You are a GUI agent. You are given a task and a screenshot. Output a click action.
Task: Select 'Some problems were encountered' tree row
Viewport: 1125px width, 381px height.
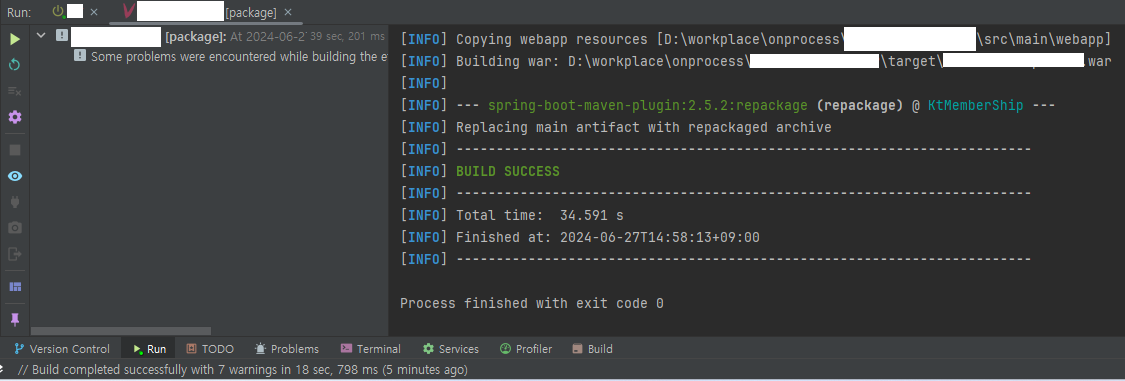209,56
